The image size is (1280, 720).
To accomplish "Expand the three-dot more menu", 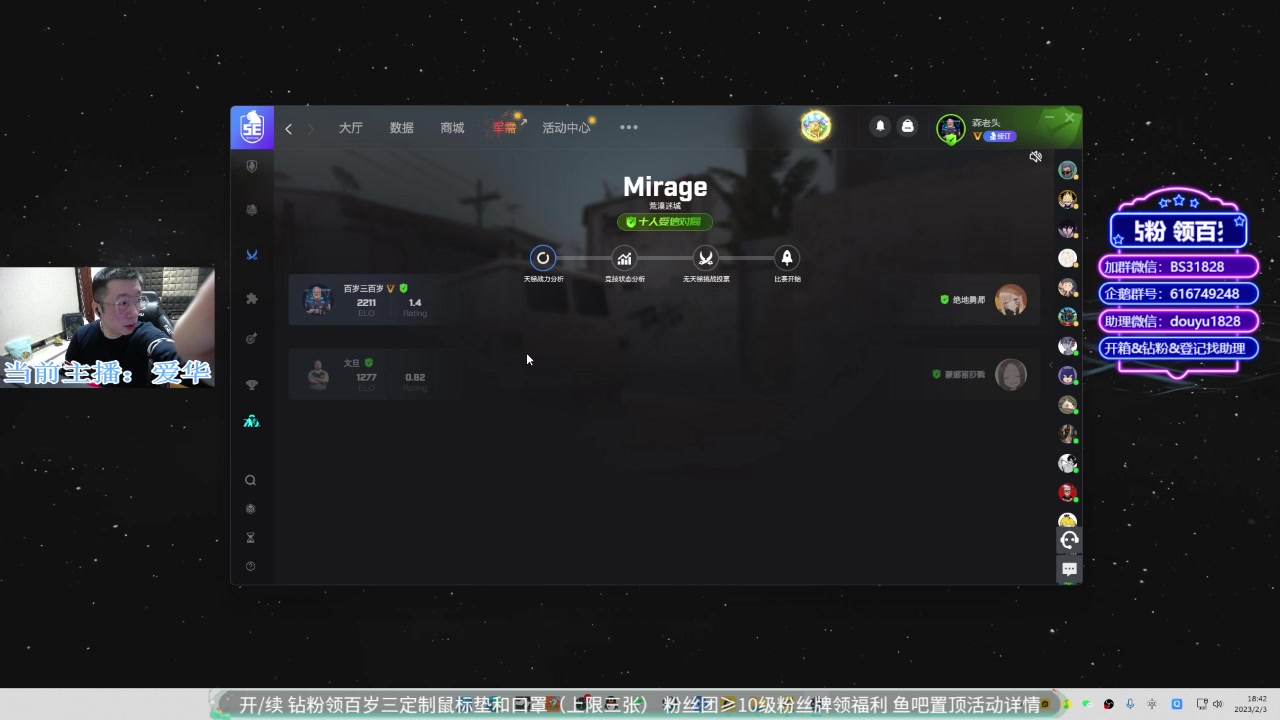I will tap(628, 127).
